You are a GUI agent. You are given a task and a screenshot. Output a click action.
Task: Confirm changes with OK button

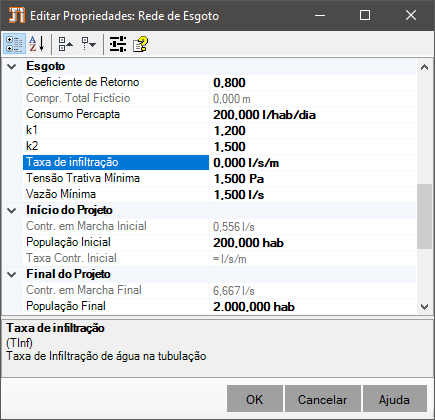255,399
